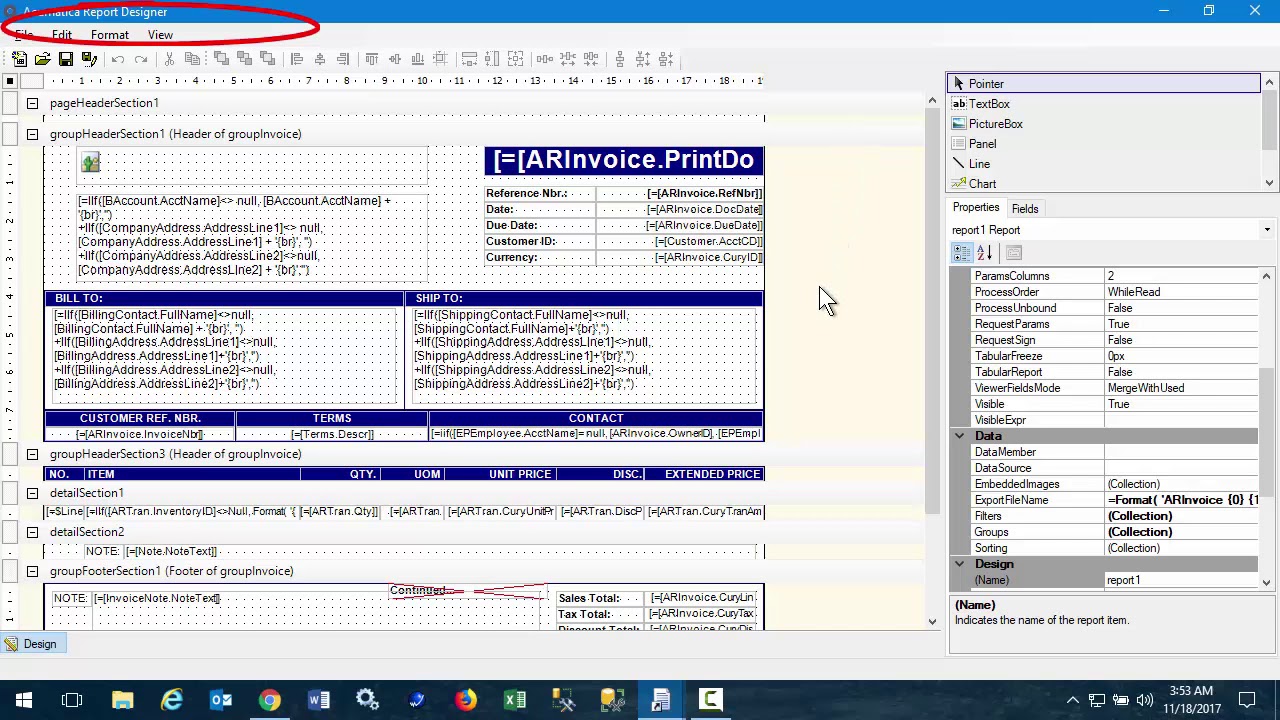1280x720 pixels.
Task: Click the Bring to Front icon
Action: (x=221, y=59)
